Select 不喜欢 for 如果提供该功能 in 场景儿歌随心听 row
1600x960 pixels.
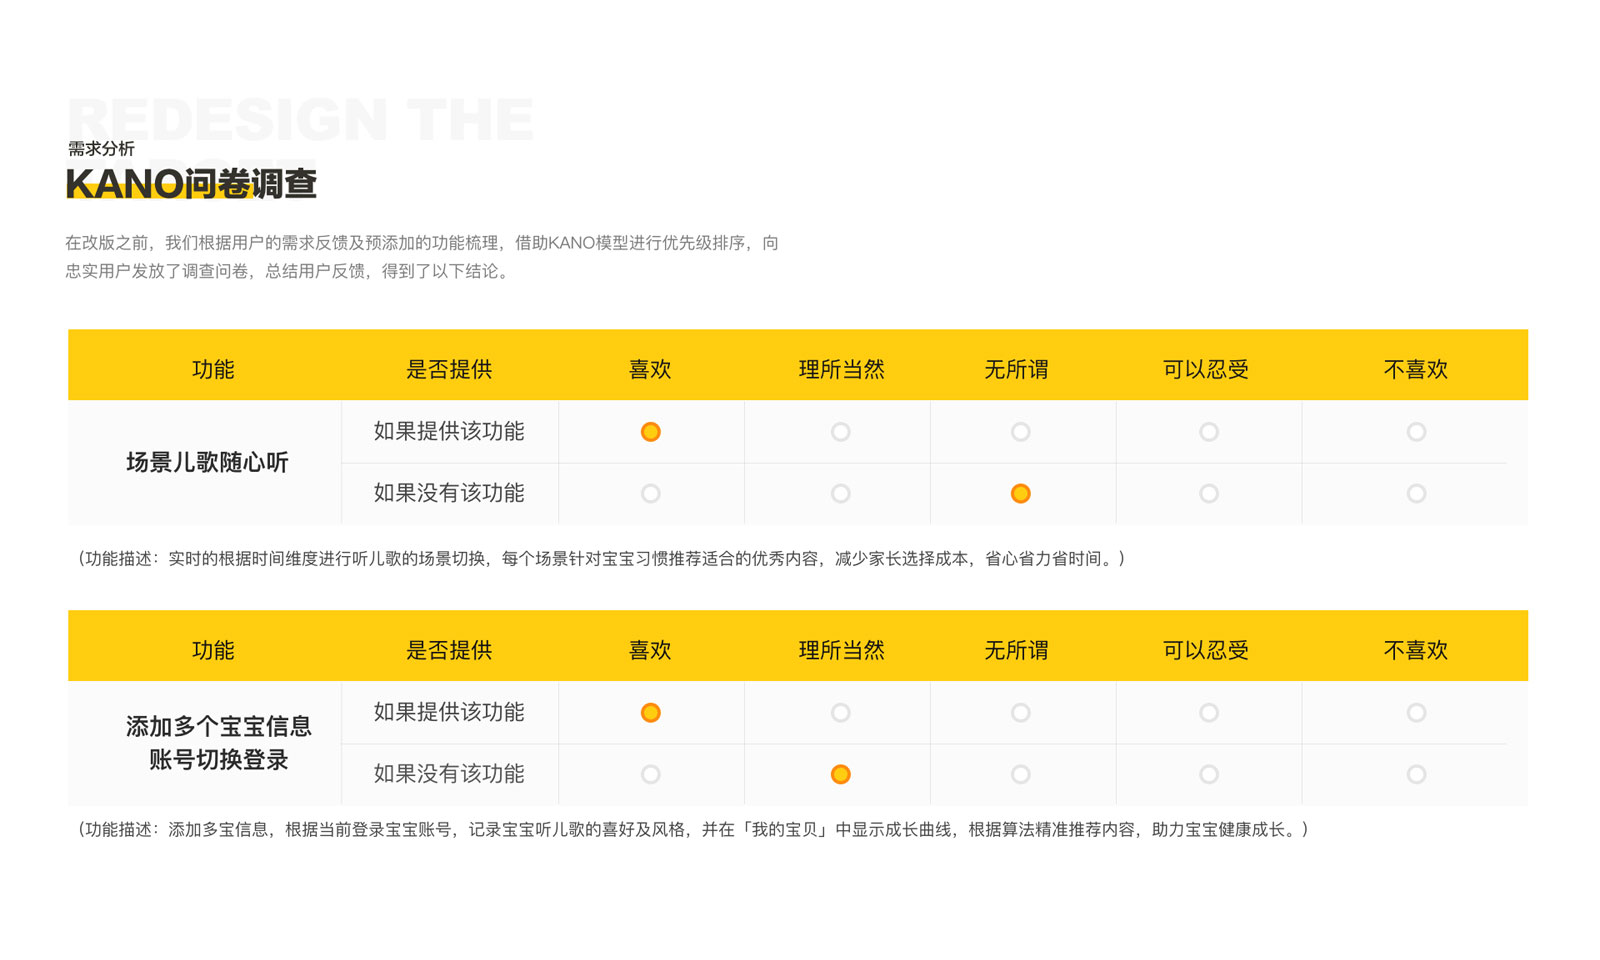[1416, 432]
